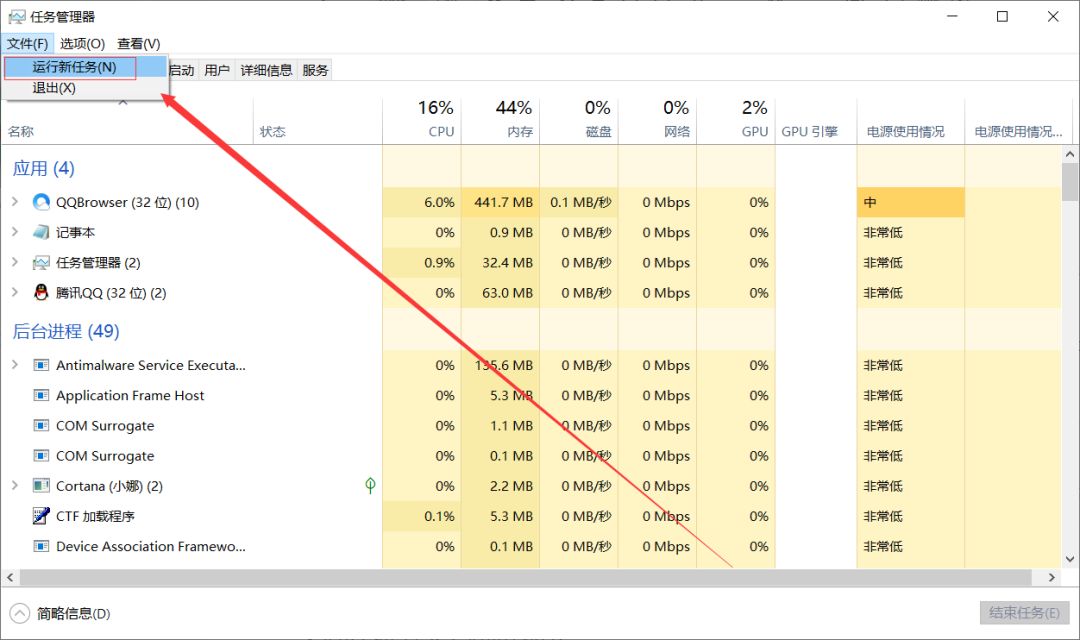Choose 退出(X) in the File menu

[x=54, y=88]
